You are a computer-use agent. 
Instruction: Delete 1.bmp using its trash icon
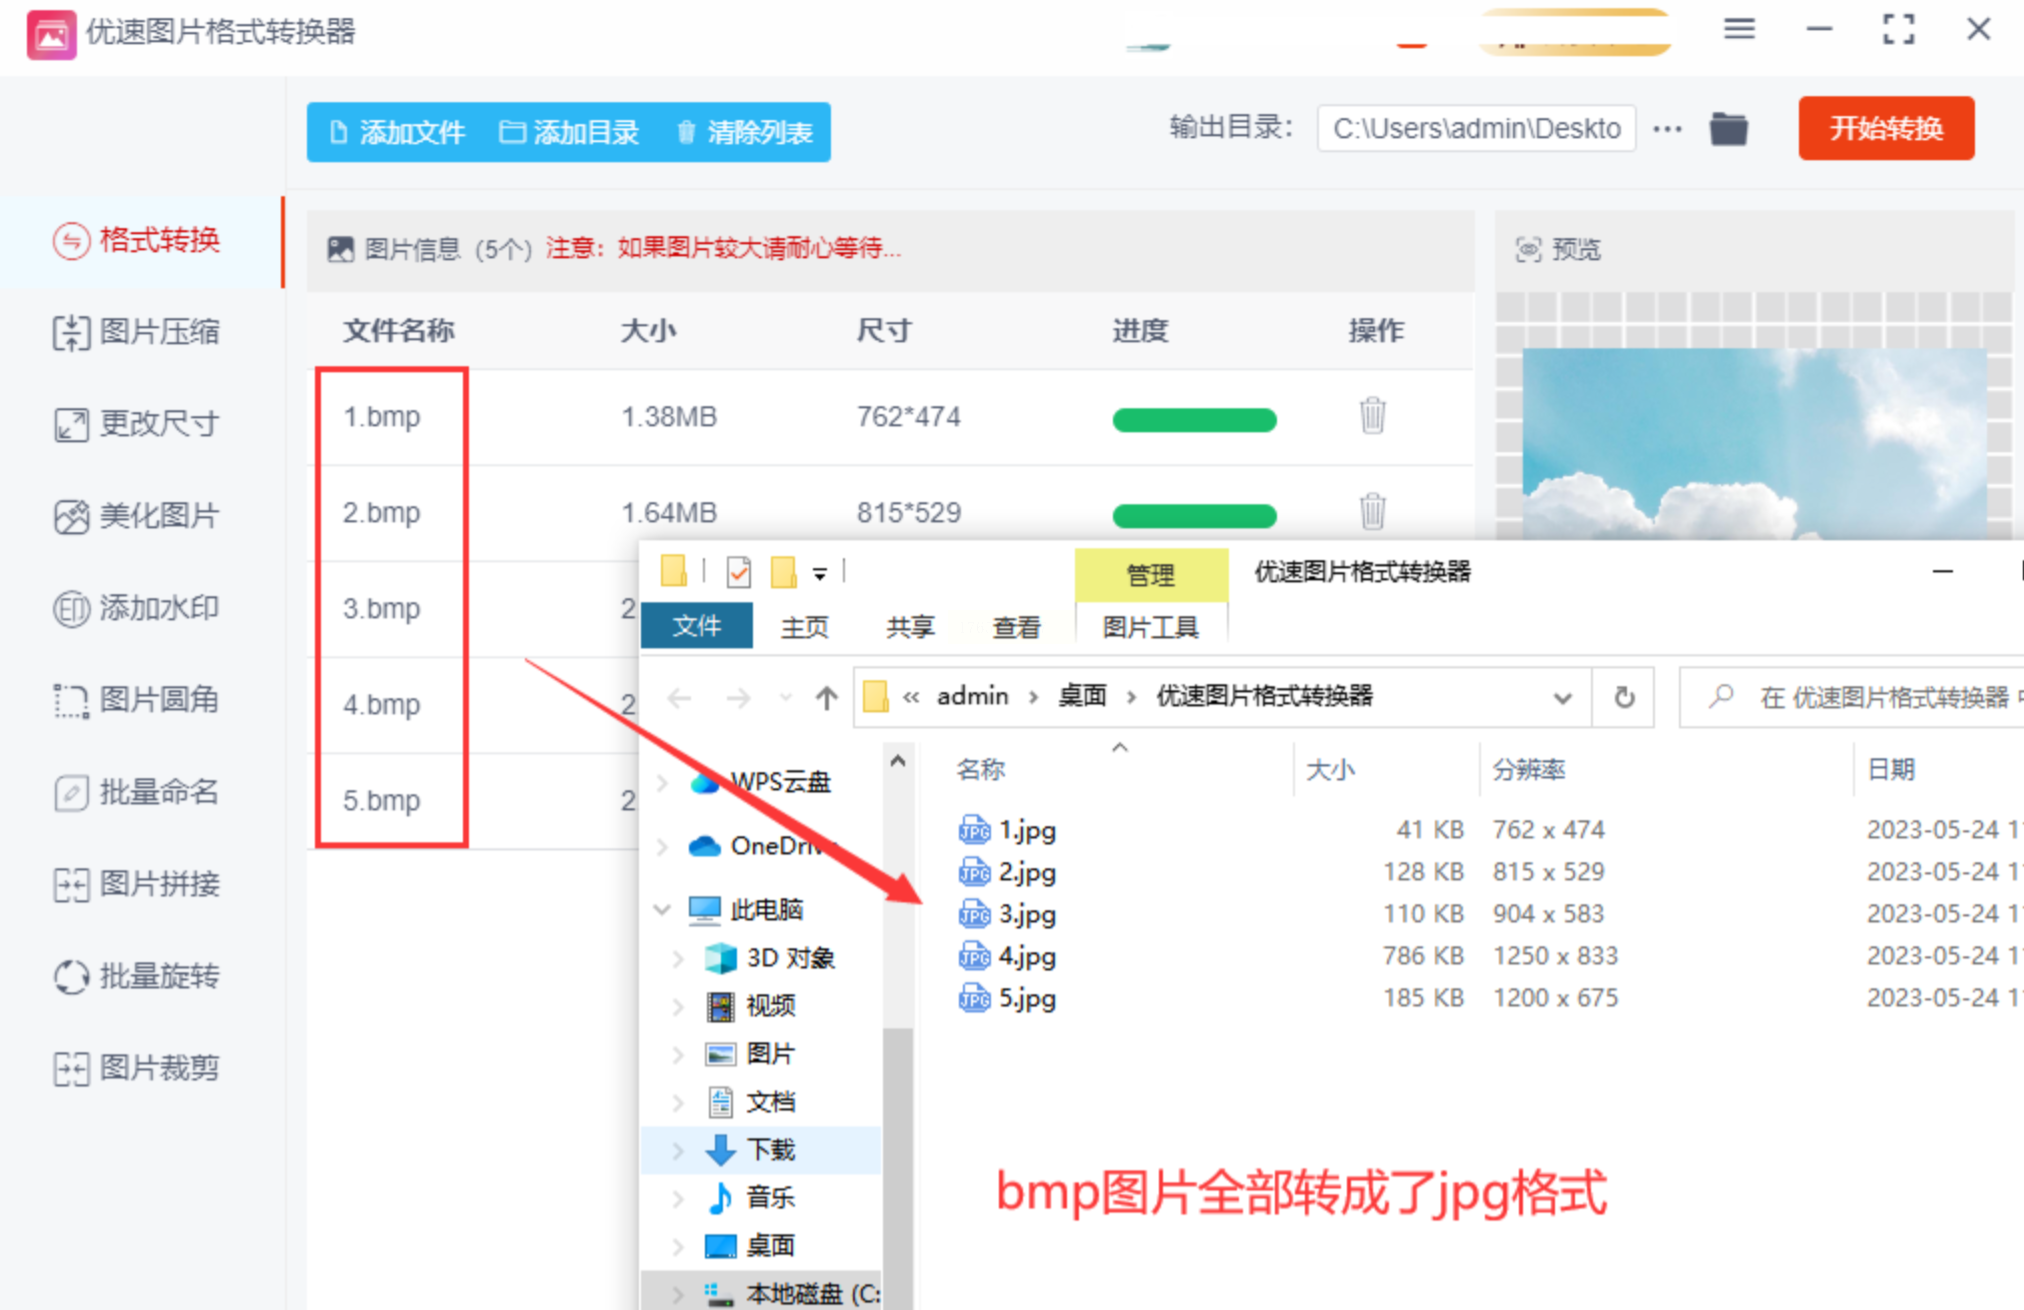pos(1372,415)
